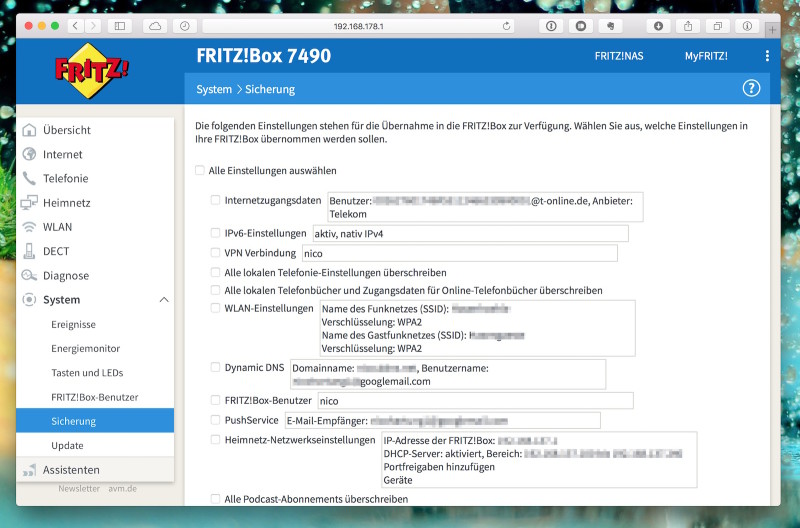Select the Sicherung menu item
This screenshot has width=800, height=528.
(95, 421)
